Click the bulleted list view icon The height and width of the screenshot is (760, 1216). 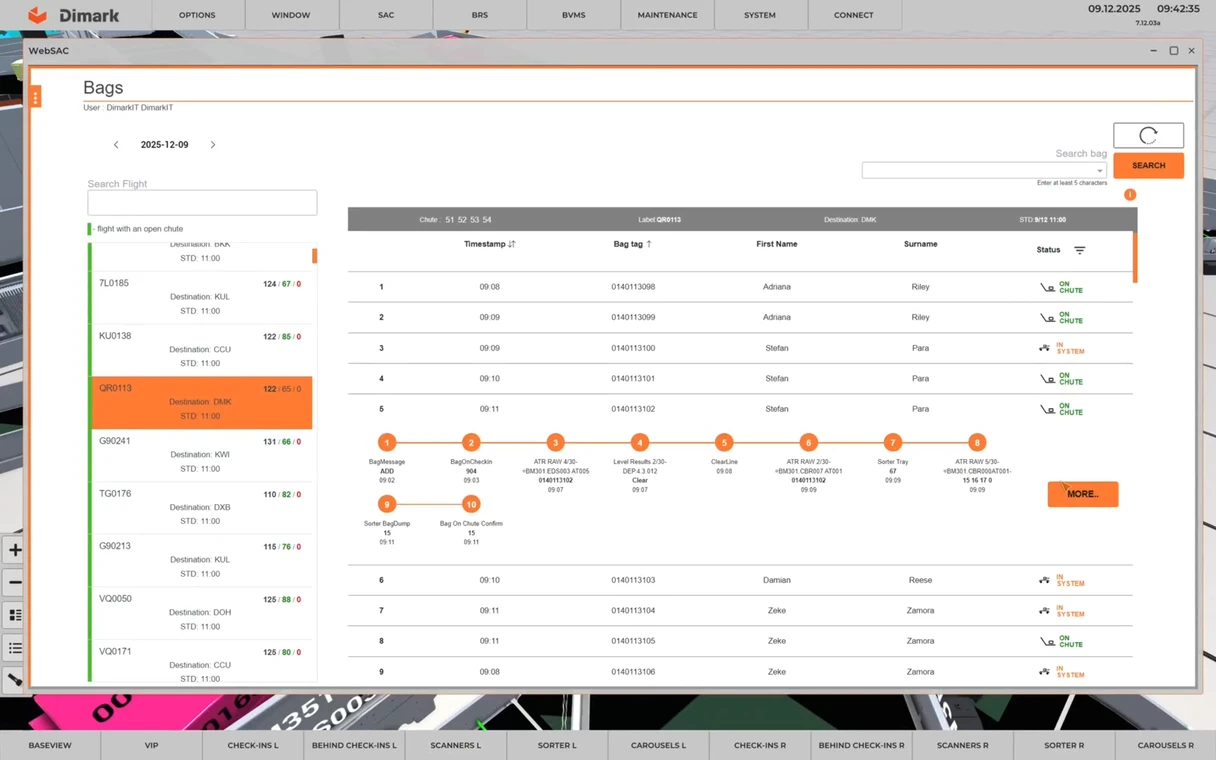coord(15,648)
